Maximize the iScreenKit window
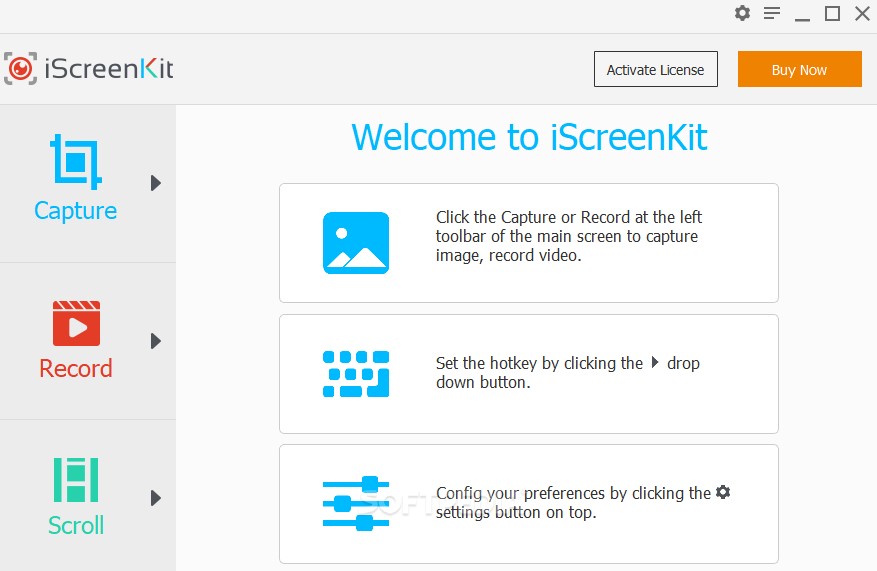877x571 pixels. pos(832,13)
